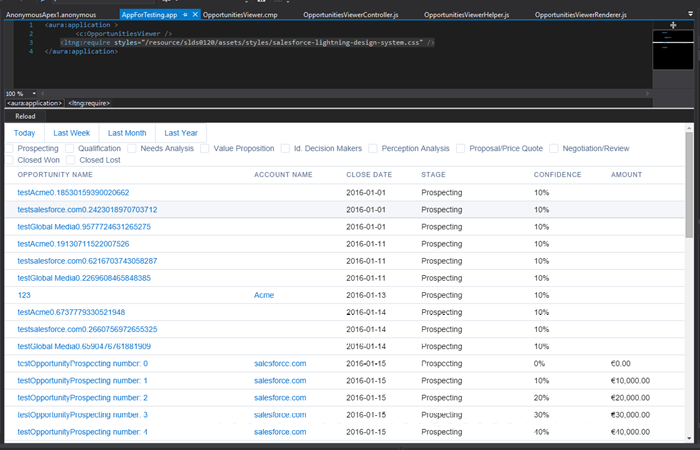
Task: Open the Acme account link
Action: click(264, 295)
